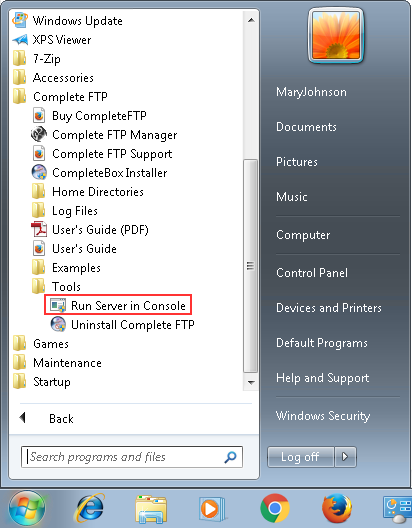Select the CompleteBox Installer text
Viewport: 412px width, 528px height.
tap(110, 173)
